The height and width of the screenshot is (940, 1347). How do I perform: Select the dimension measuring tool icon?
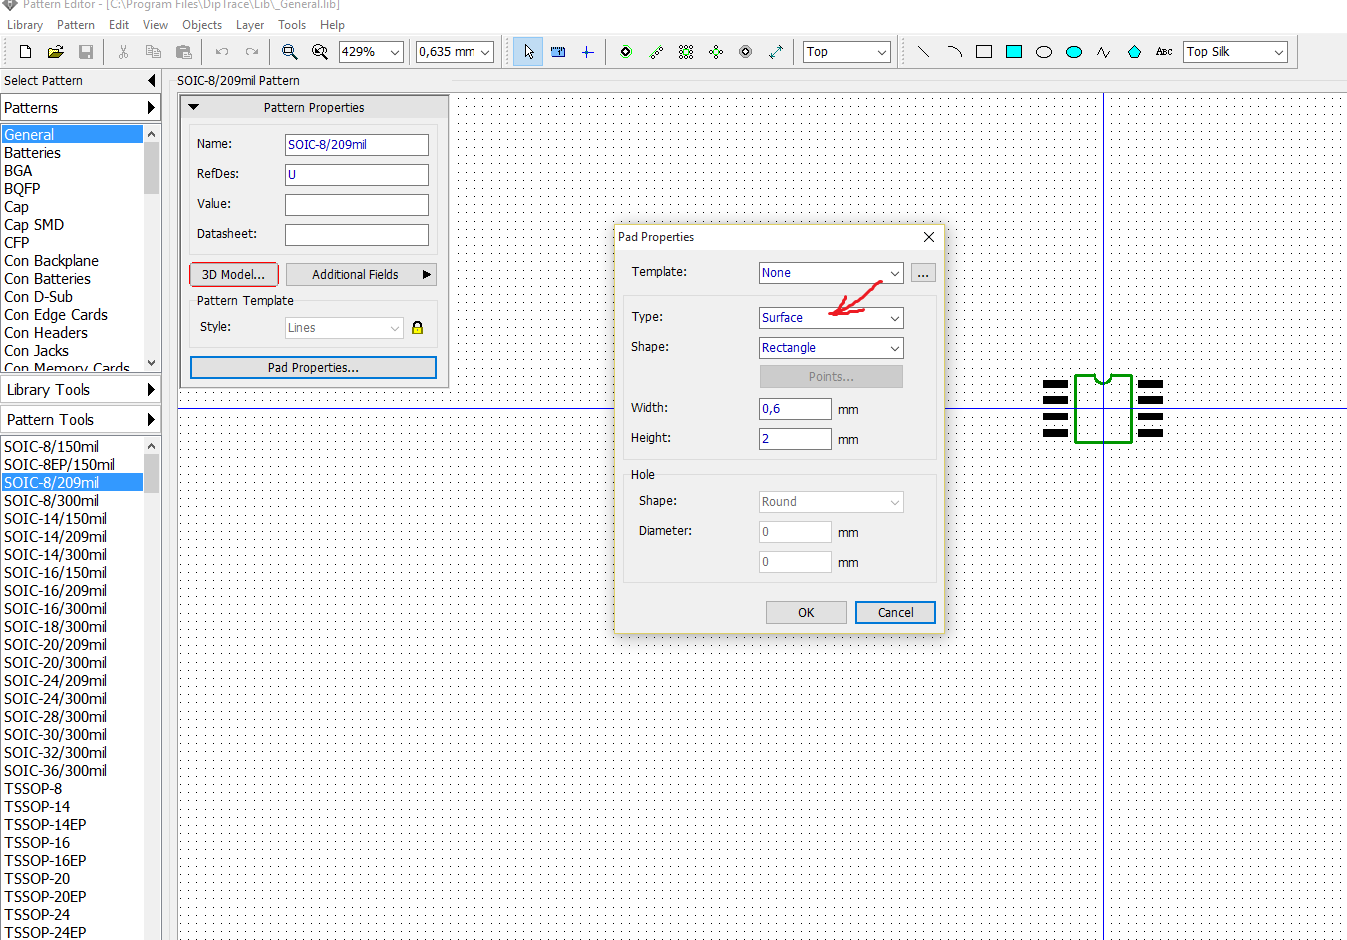[775, 52]
